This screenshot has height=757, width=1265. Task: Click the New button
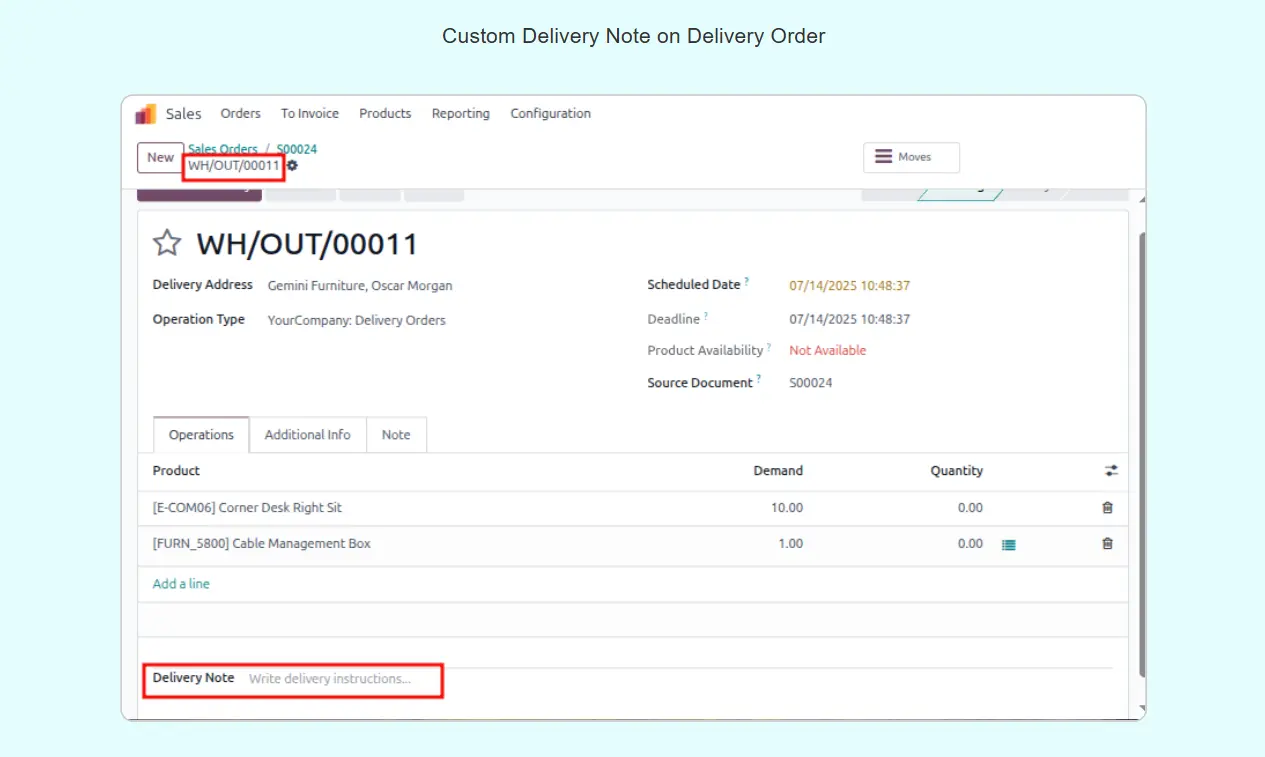(x=160, y=157)
